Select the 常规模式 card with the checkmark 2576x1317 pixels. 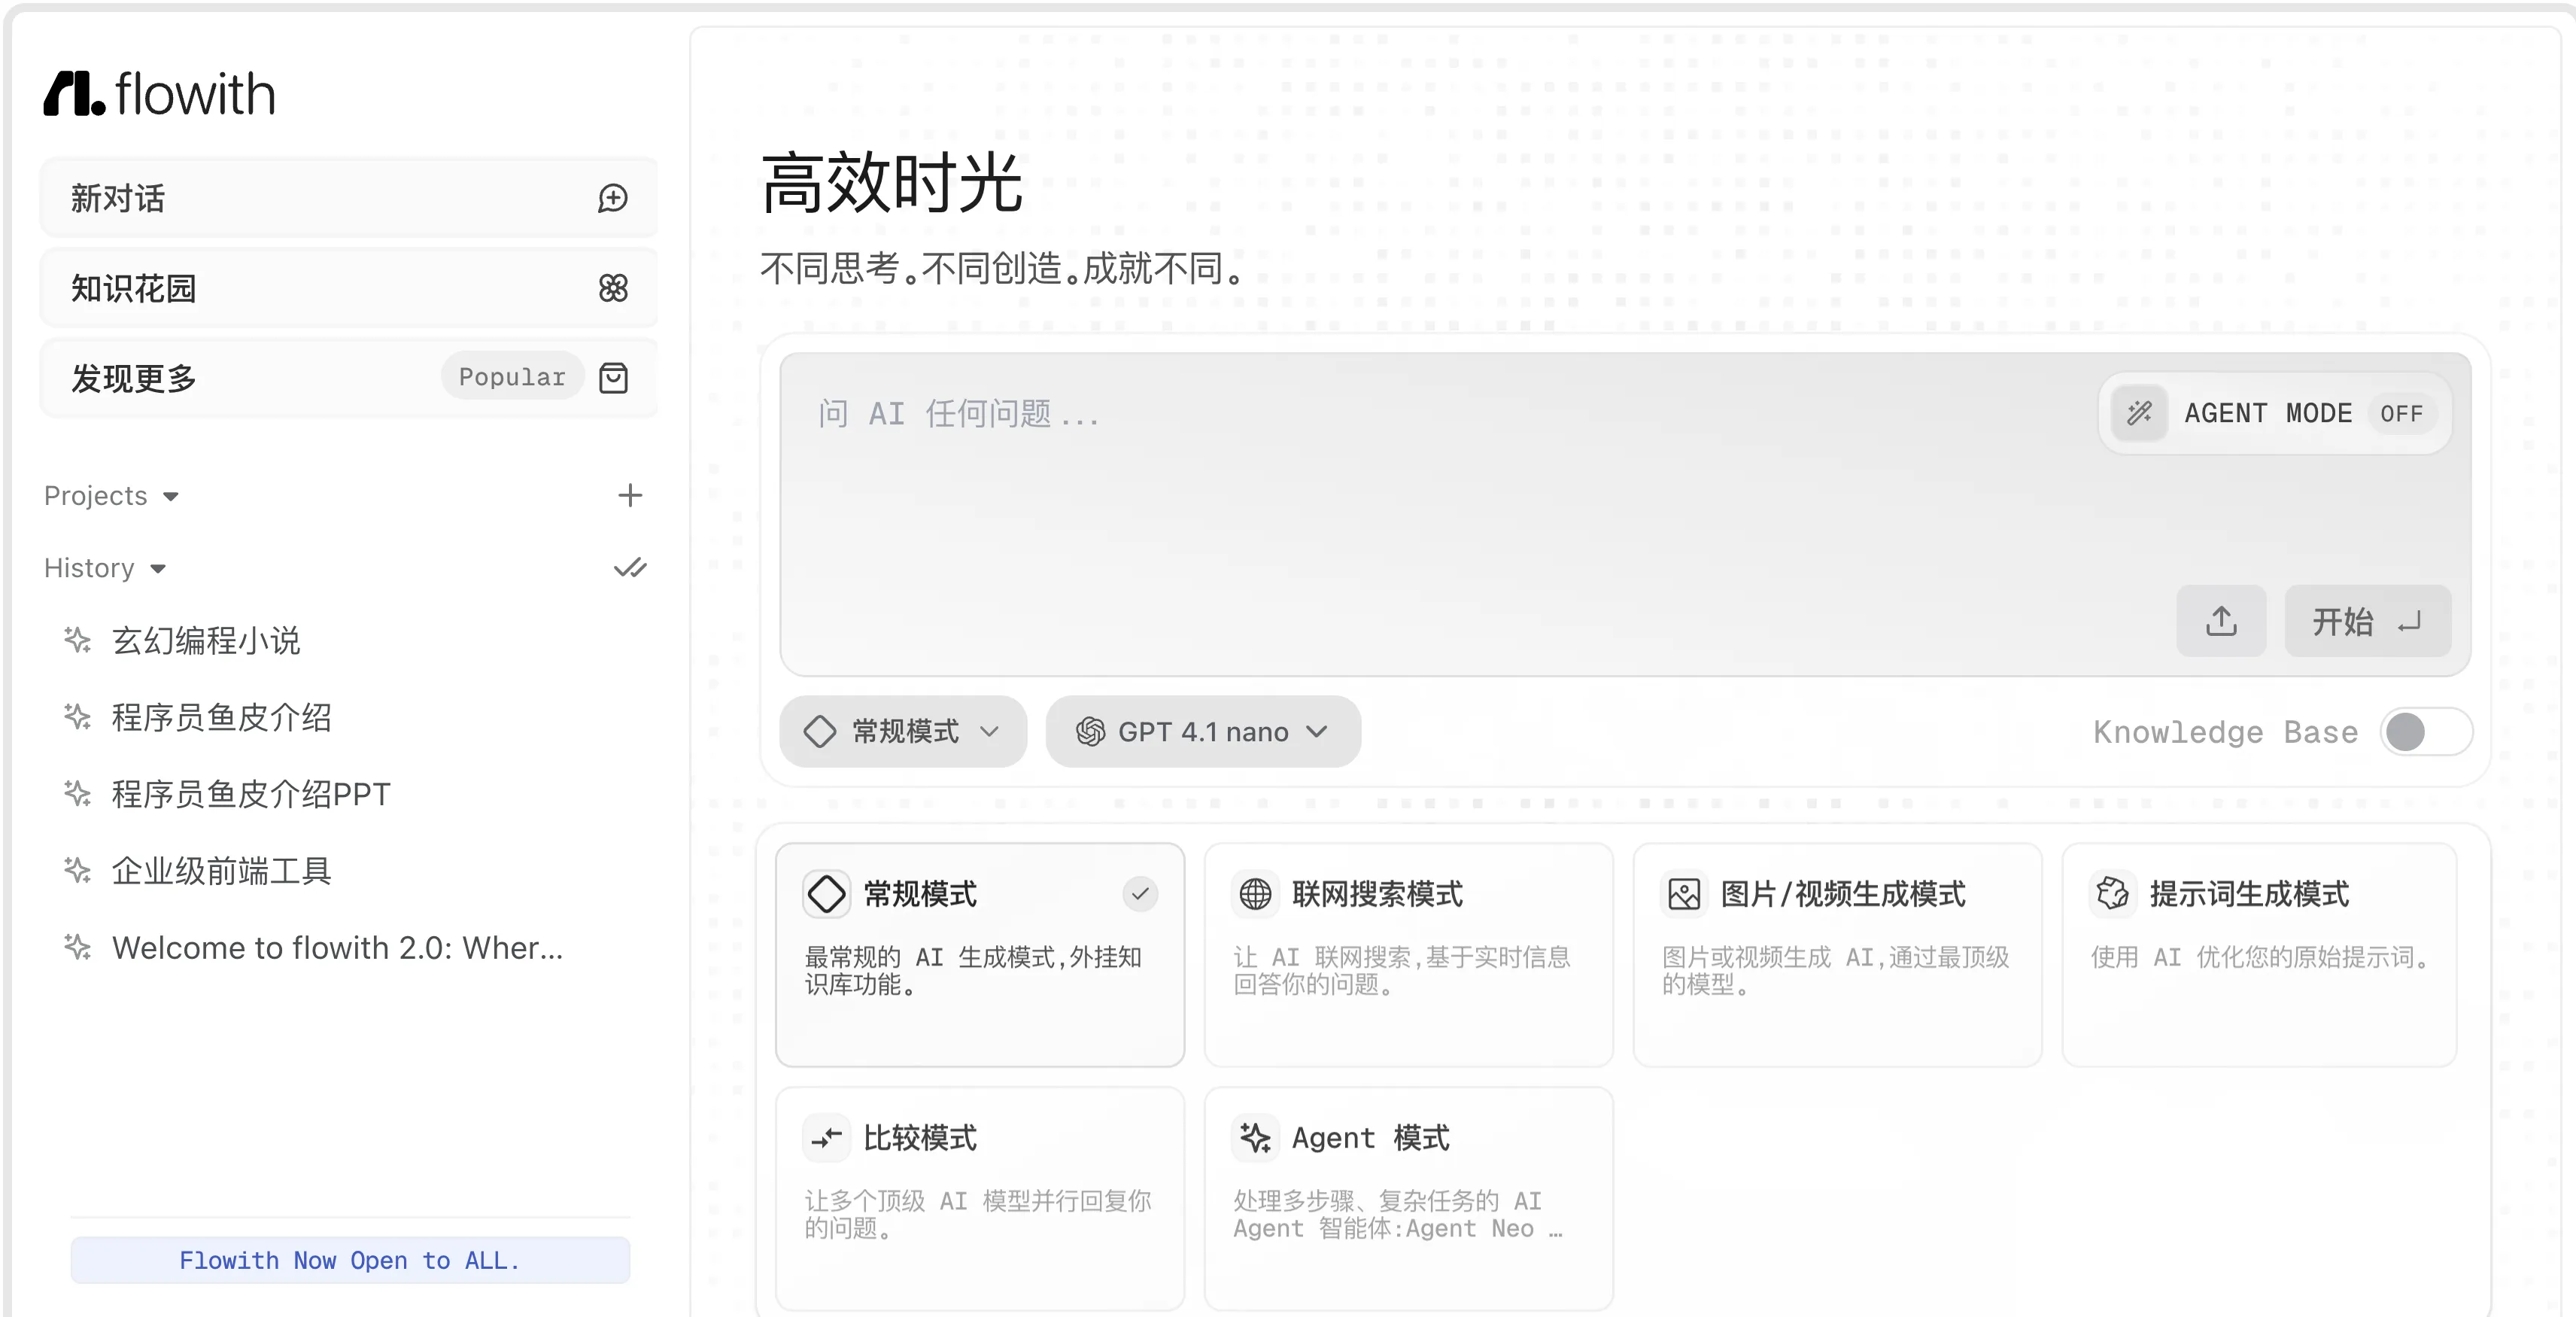coord(980,954)
